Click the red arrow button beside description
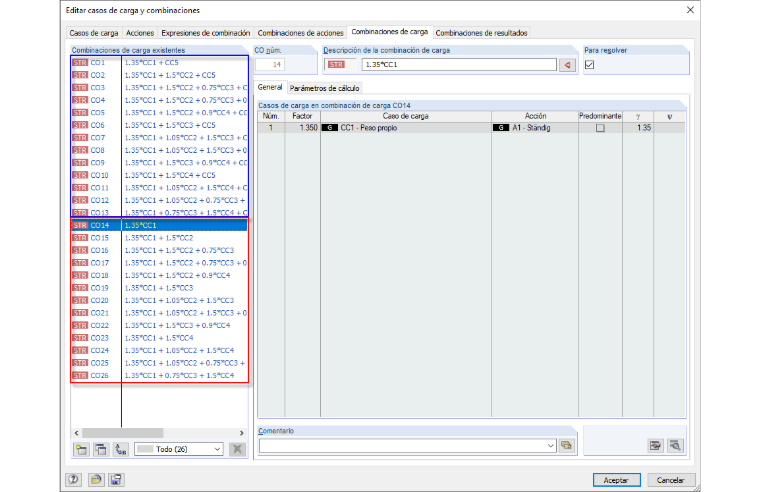Image resolution: width=760 pixels, height=492 pixels. (567, 64)
